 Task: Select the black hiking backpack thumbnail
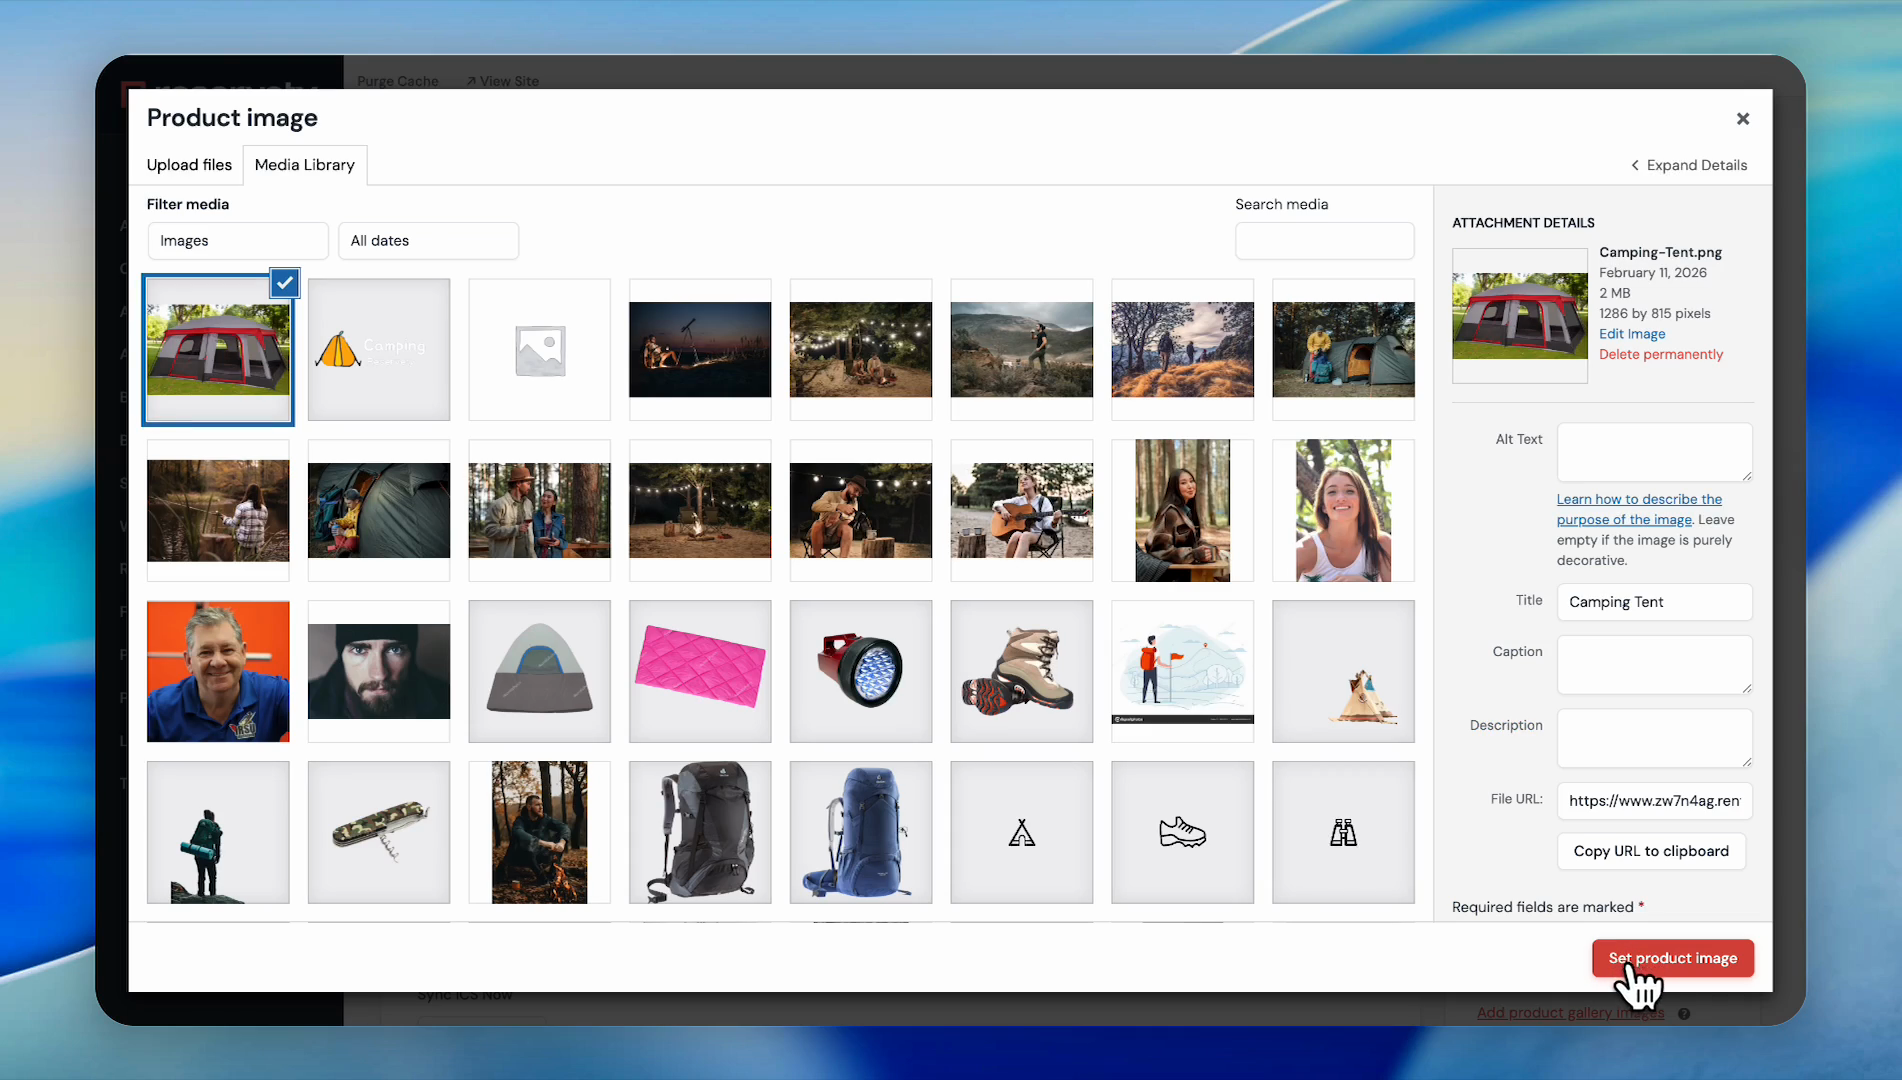(700, 833)
